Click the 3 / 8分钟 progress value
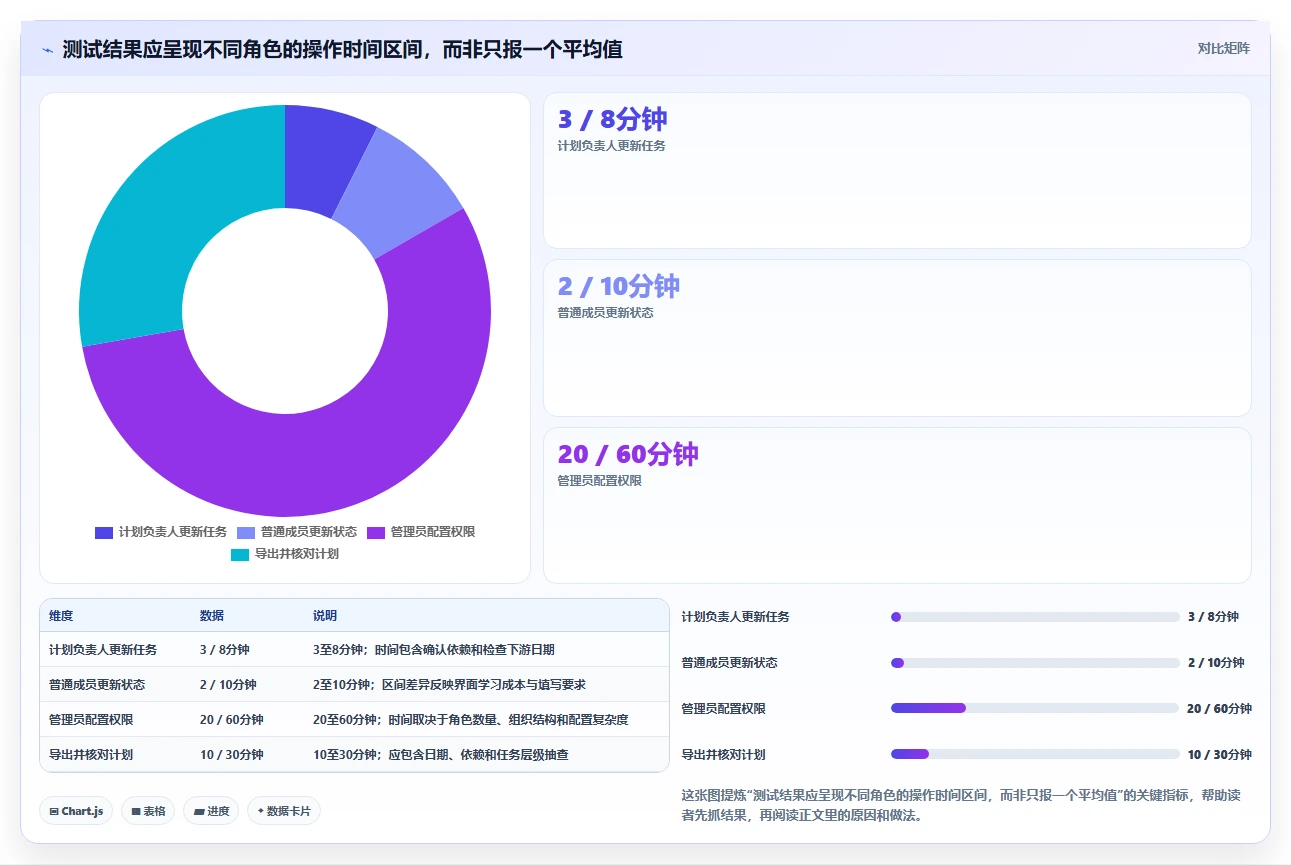Screen dimensions: 1291x865 pyautogui.click(x=1213, y=617)
